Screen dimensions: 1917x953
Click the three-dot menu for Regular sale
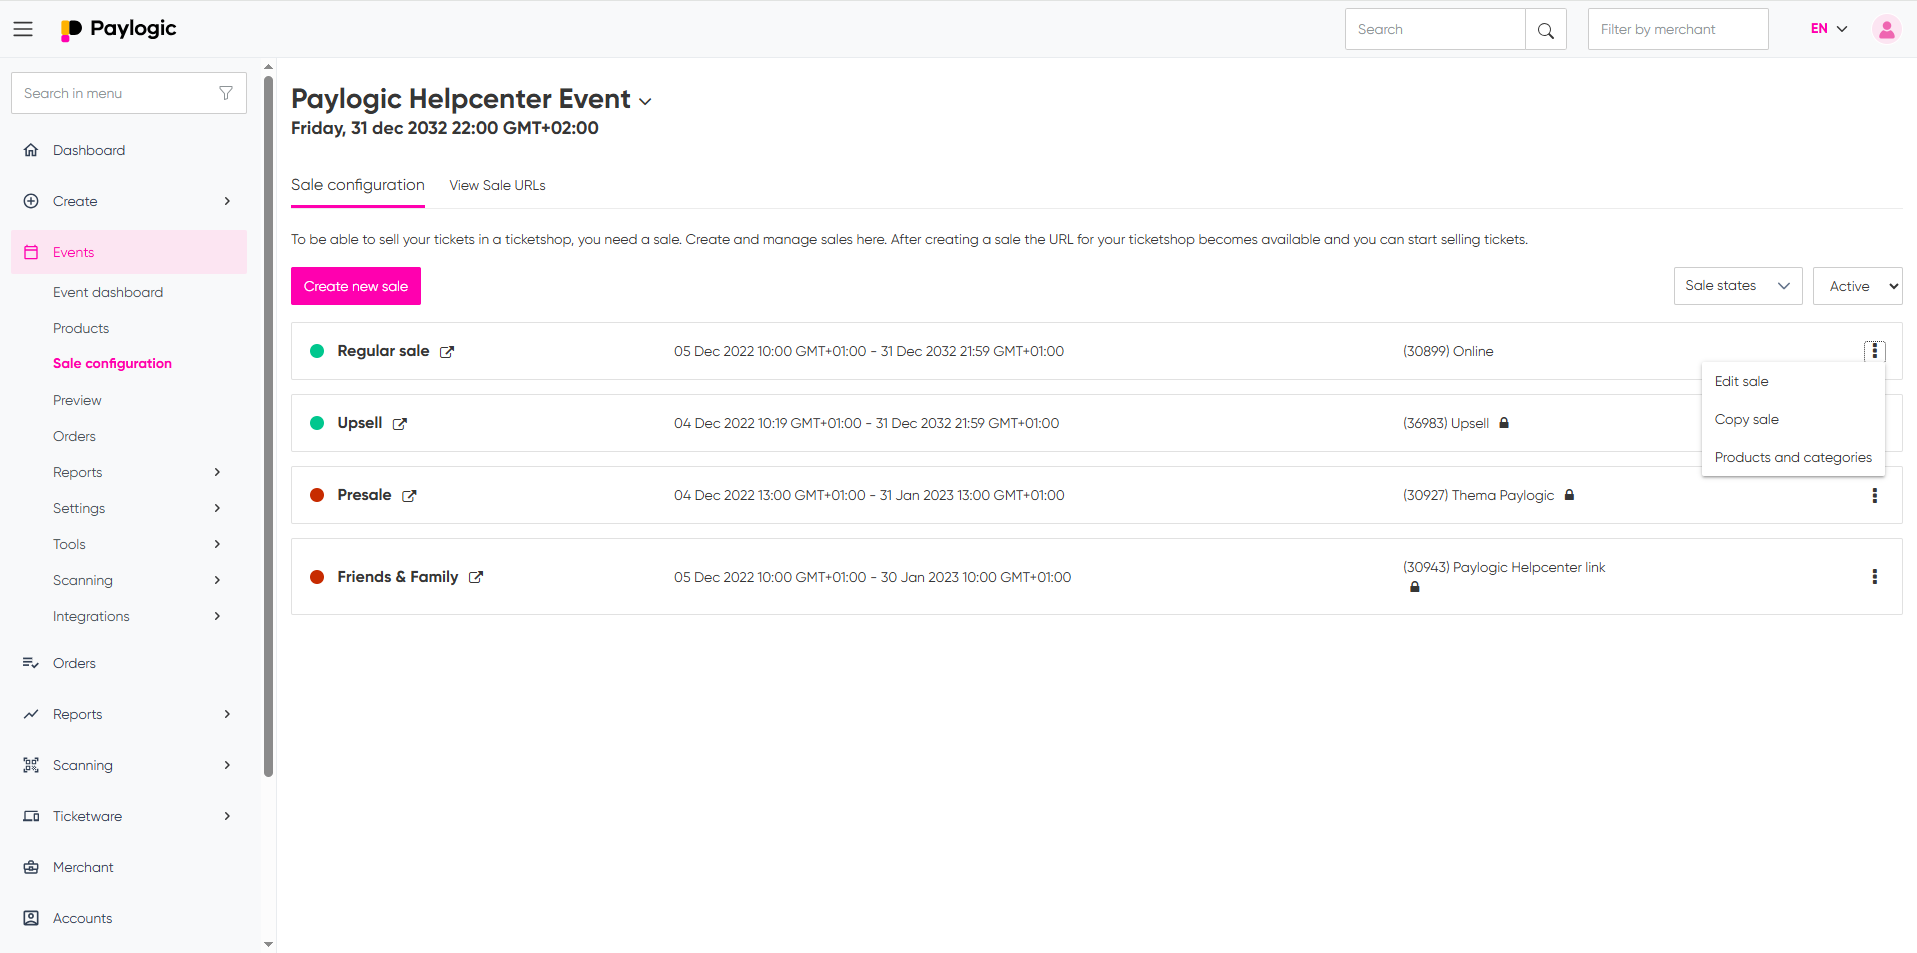1874,351
